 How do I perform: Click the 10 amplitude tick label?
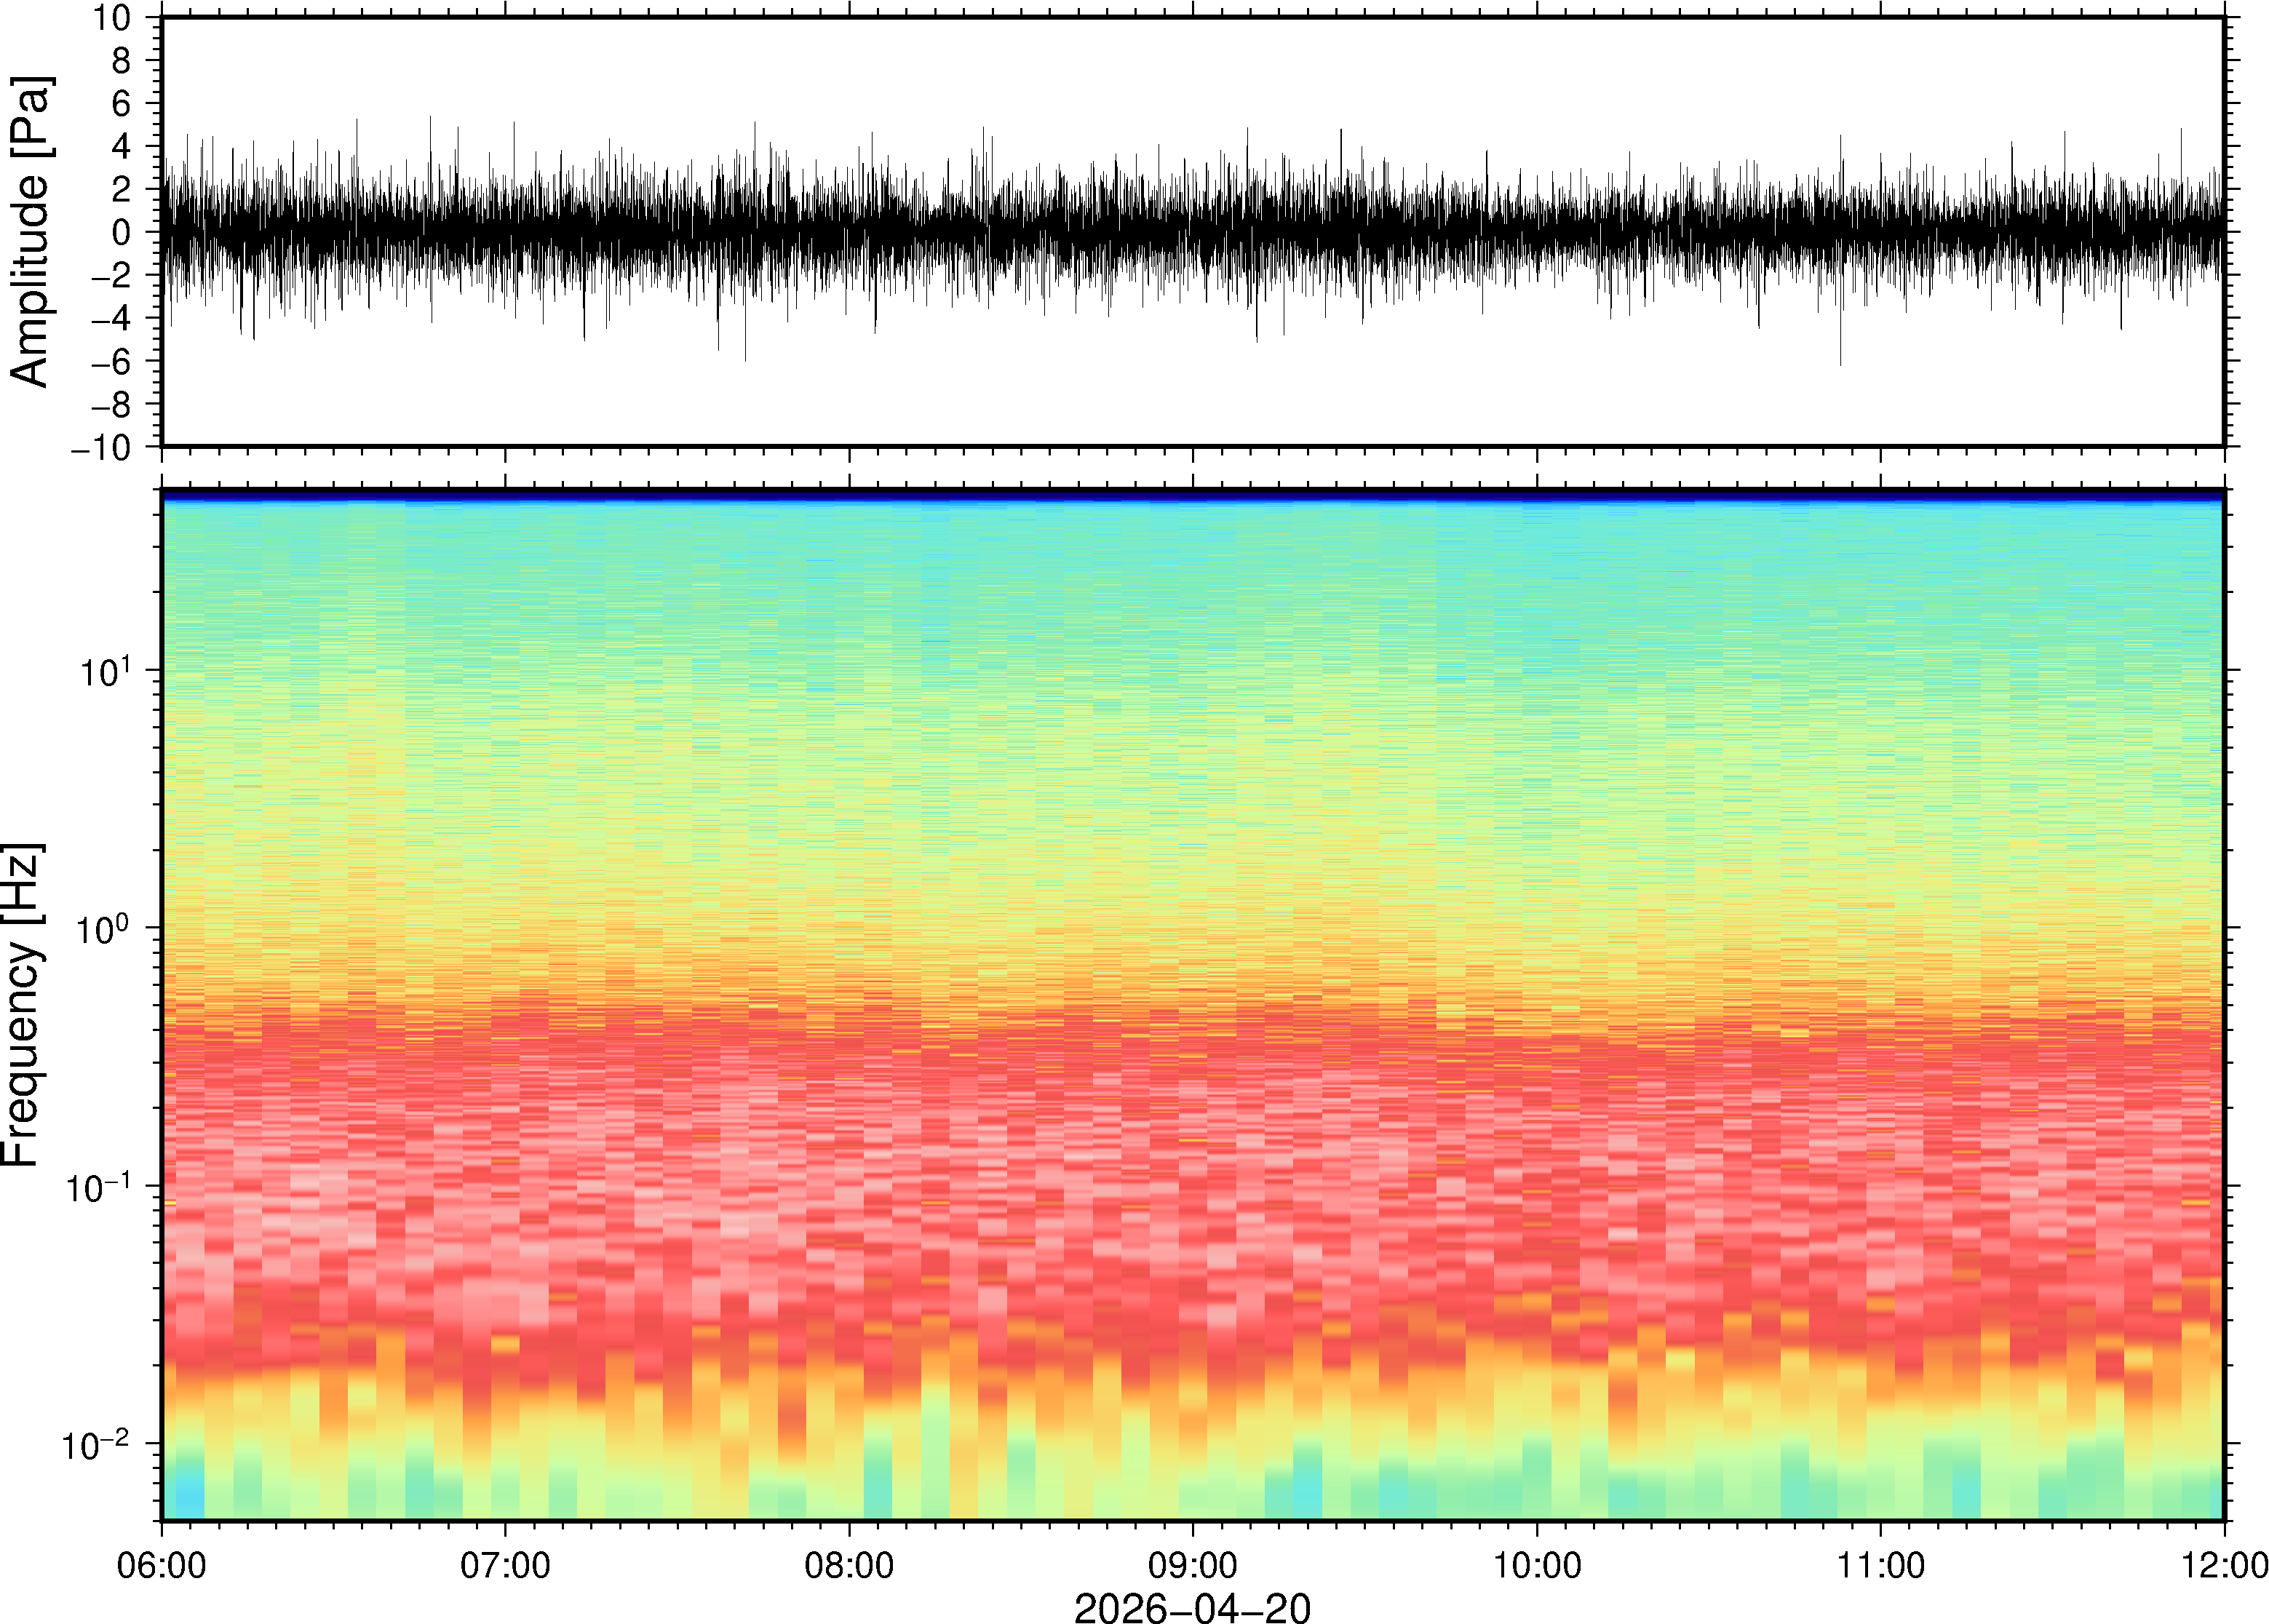pos(112,18)
